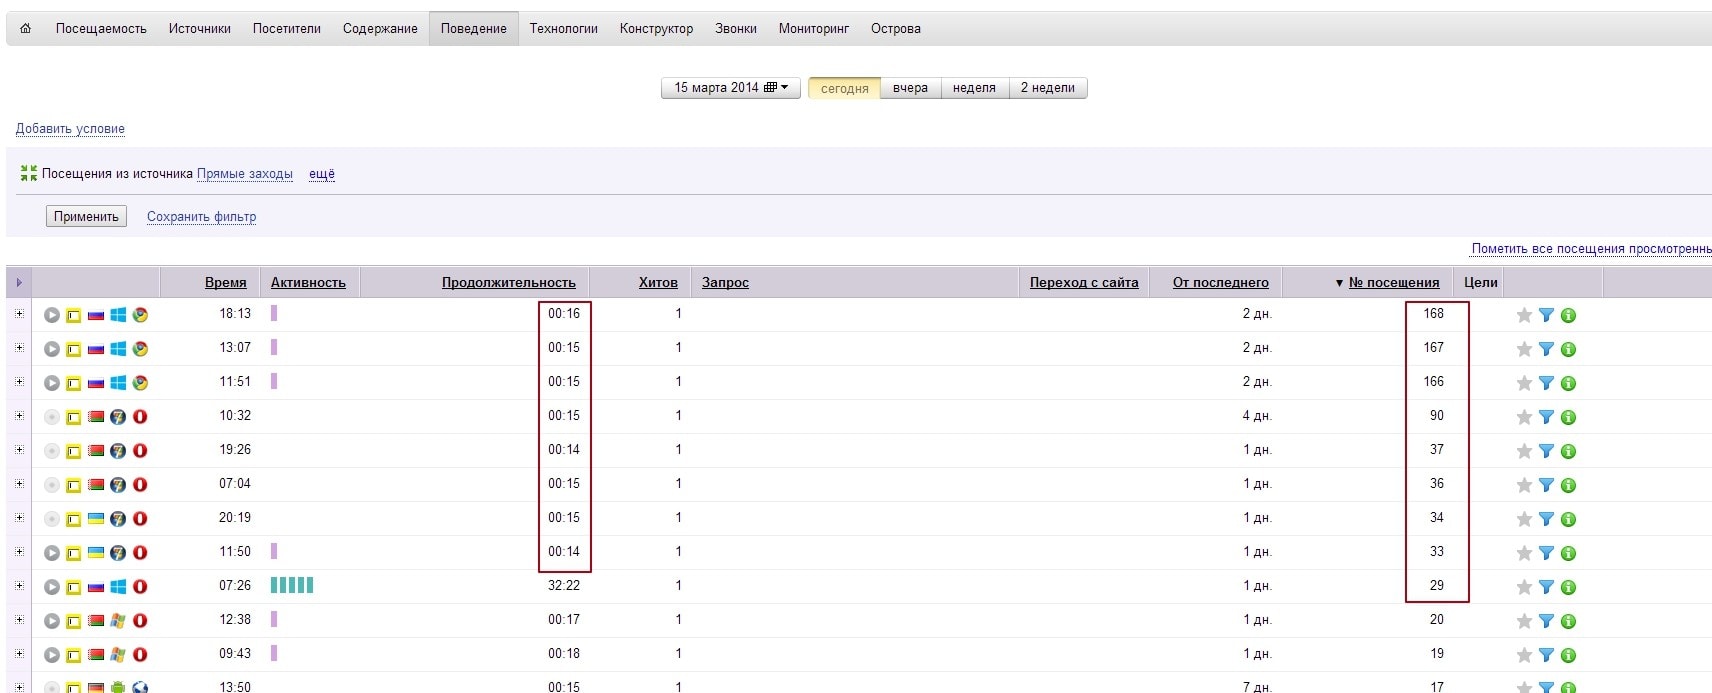Viewport: 1712px width, 693px height.
Task: Click the Добавить условие link
Action: click(70, 129)
